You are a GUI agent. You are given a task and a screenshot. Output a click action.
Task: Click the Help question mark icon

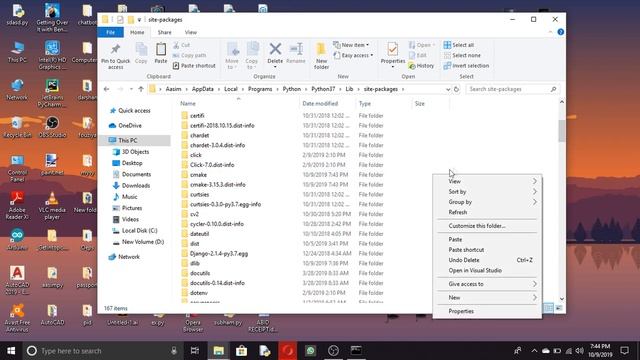[560, 32]
